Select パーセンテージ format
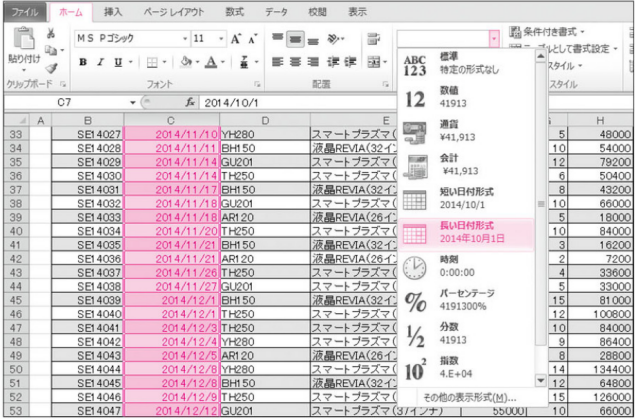The width and height of the screenshot is (635, 419). [x=467, y=300]
